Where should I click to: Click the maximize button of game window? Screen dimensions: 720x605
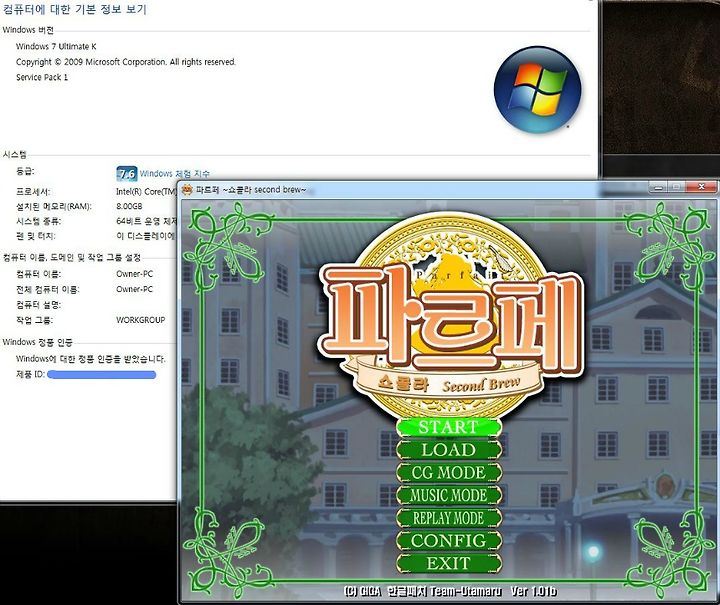pyautogui.click(x=676, y=187)
